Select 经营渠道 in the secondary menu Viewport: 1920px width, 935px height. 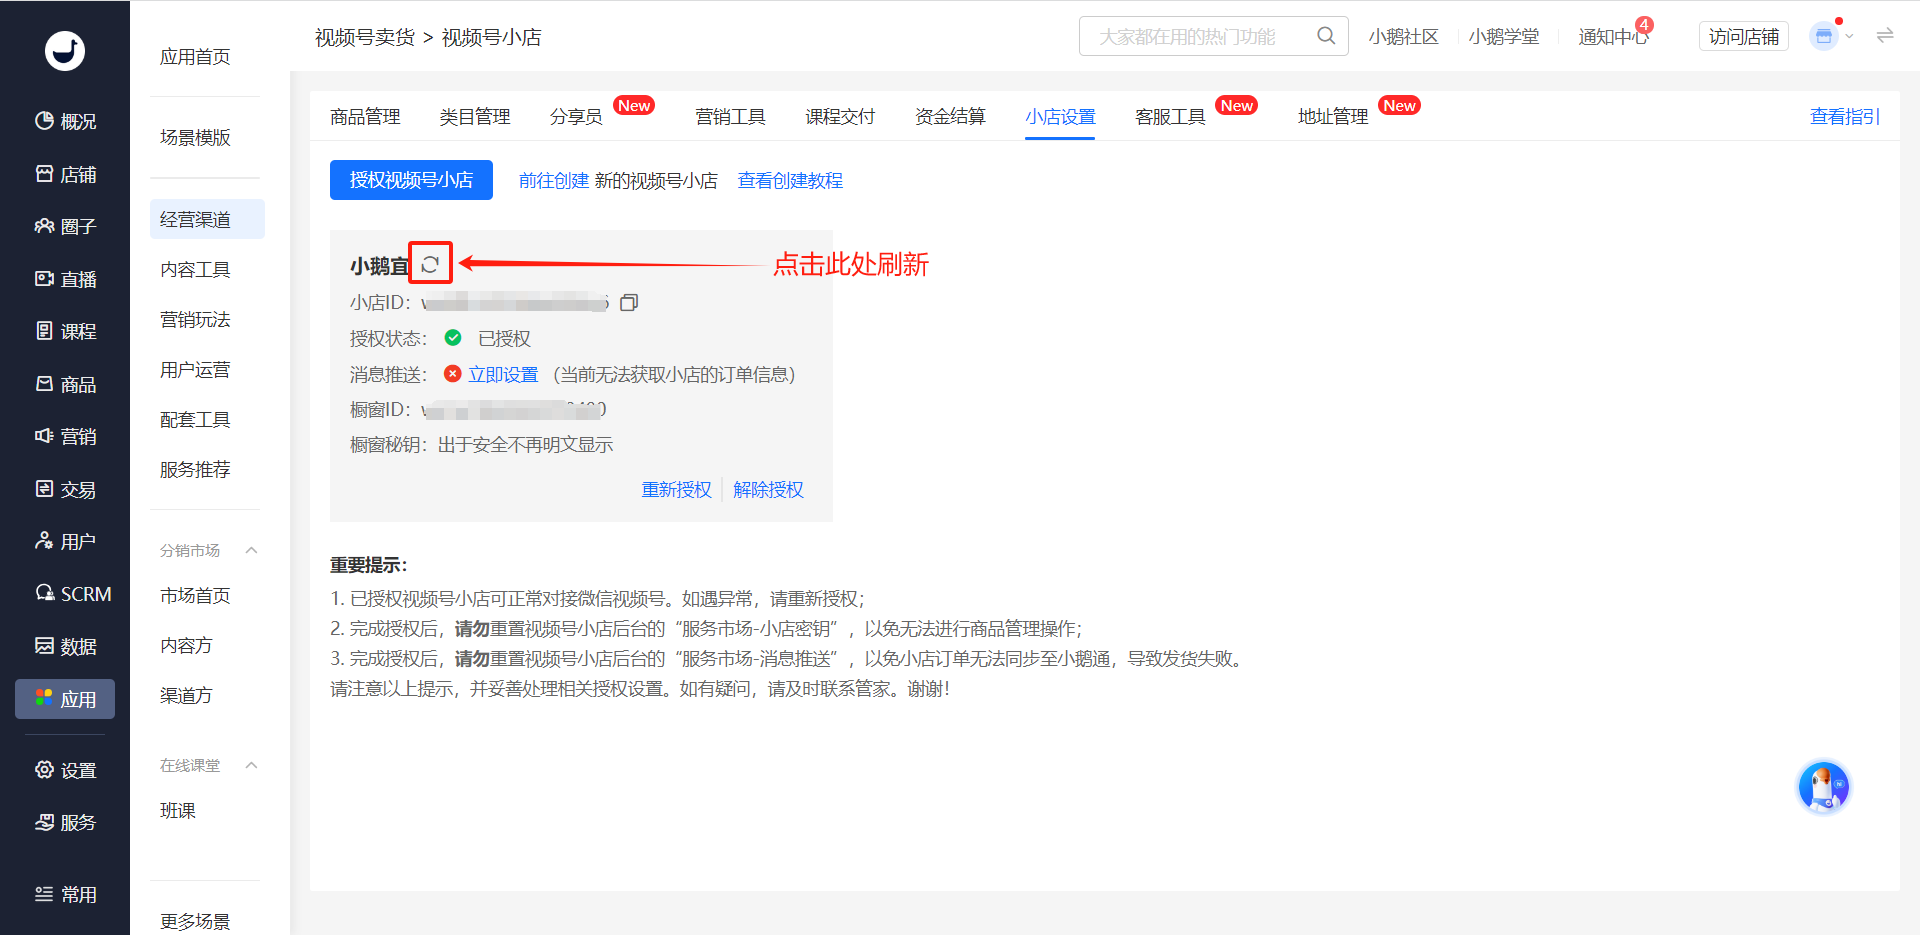click(207, 219)
